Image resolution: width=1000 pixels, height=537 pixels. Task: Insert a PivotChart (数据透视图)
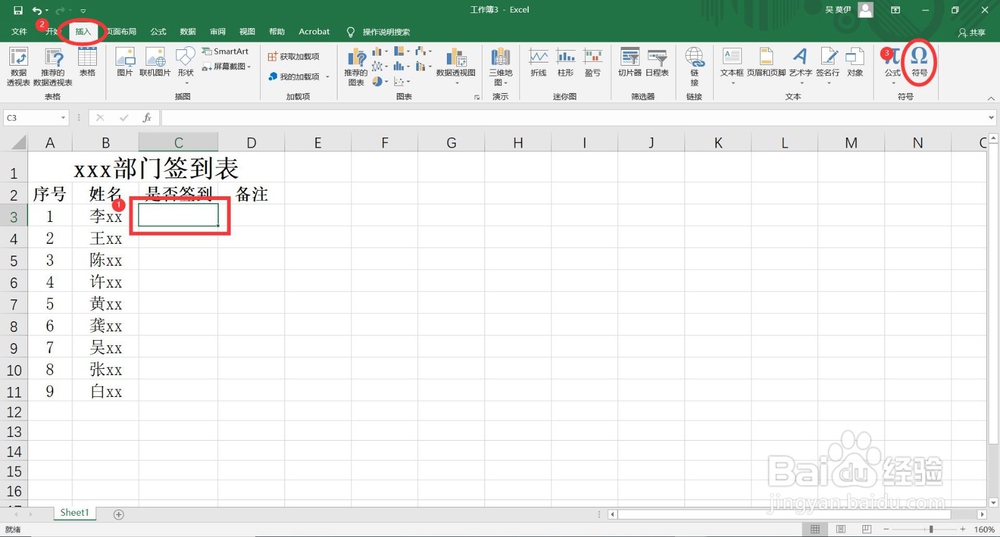pyautogui.click(x=455, y=65)
